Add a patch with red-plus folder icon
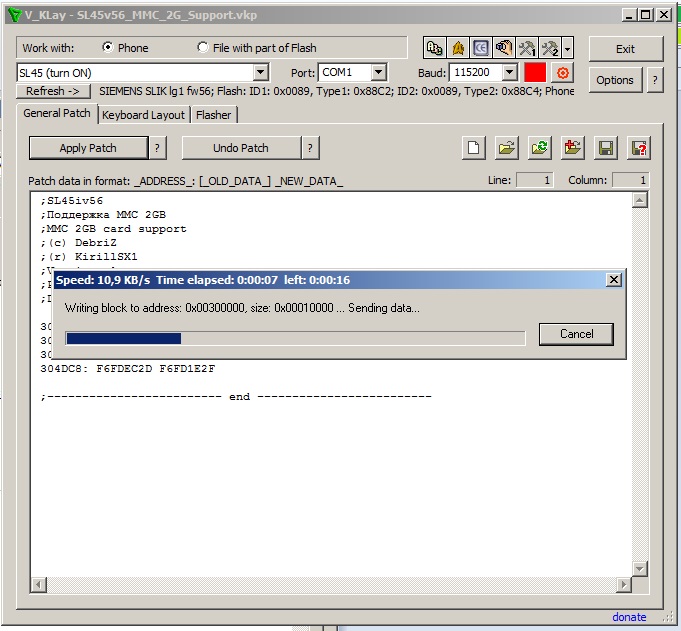The image size is (681, 631). (572, 148)
